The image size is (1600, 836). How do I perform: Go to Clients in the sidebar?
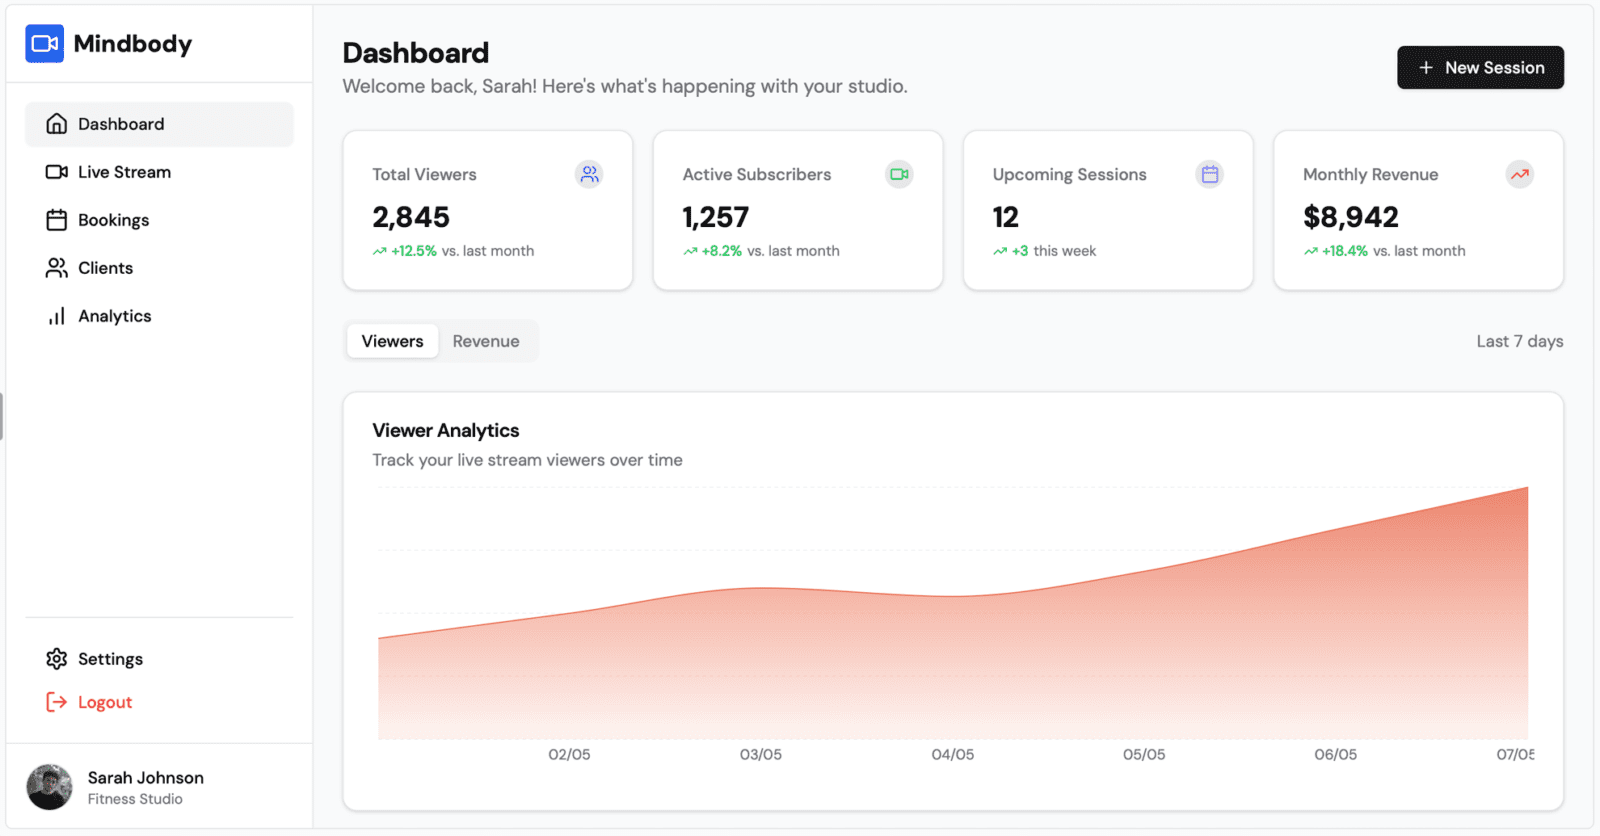point(105,268)
